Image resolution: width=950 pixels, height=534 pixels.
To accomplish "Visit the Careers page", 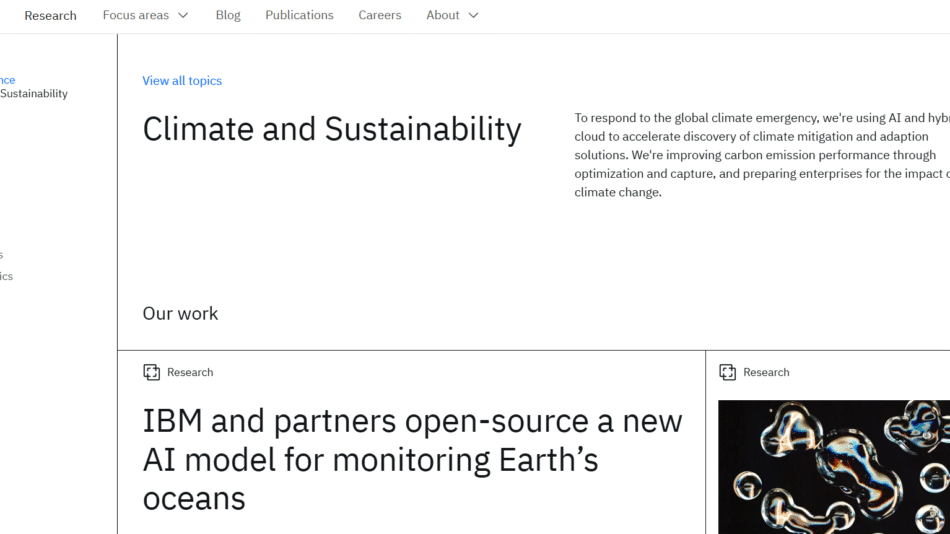I will point(380,15).
